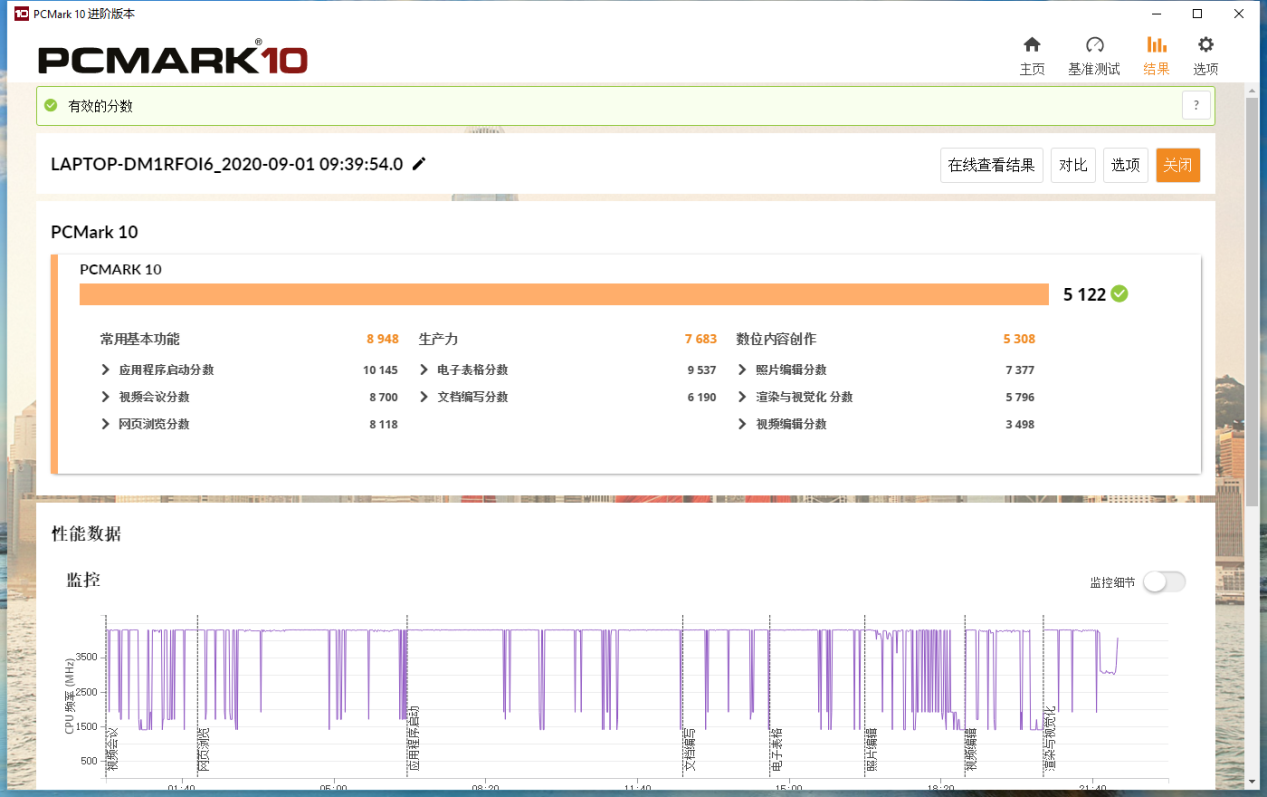Open the 选项 gear icon
This screenshot has height=797, width=1267.
(x=1206, y=45)
